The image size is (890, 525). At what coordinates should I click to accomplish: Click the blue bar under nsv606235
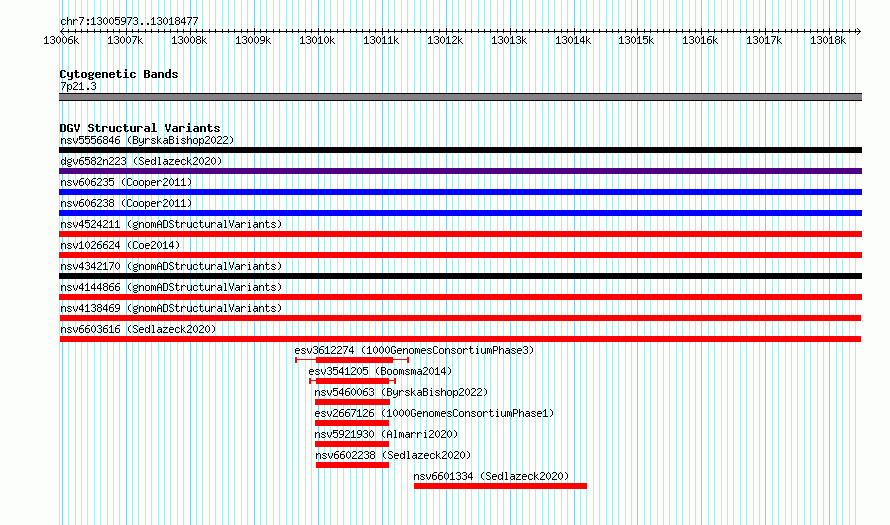click(460, 192)
